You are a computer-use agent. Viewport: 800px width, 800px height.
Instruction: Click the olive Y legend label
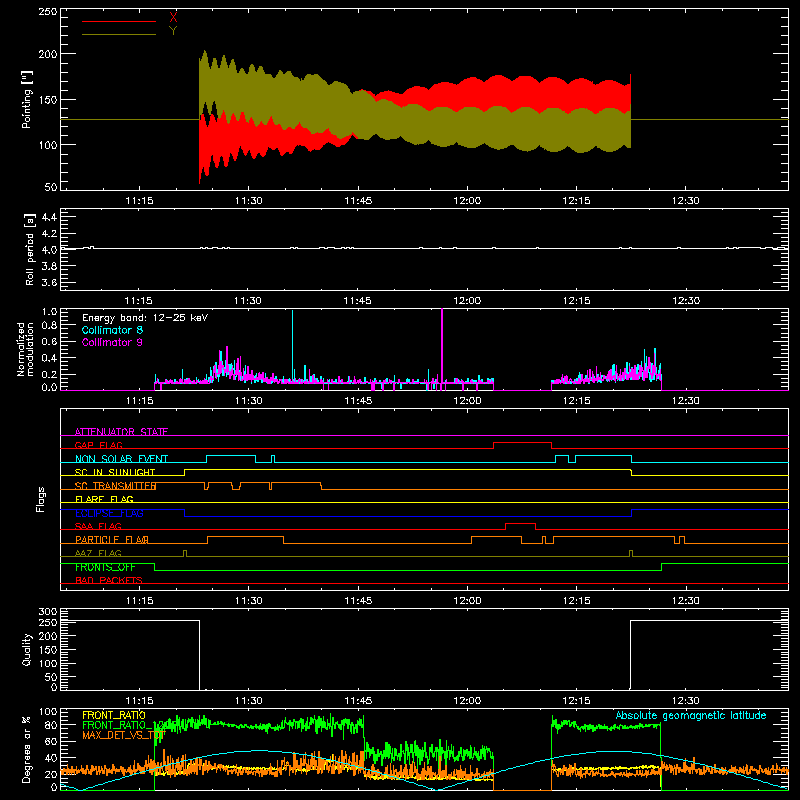click(173, 31)
